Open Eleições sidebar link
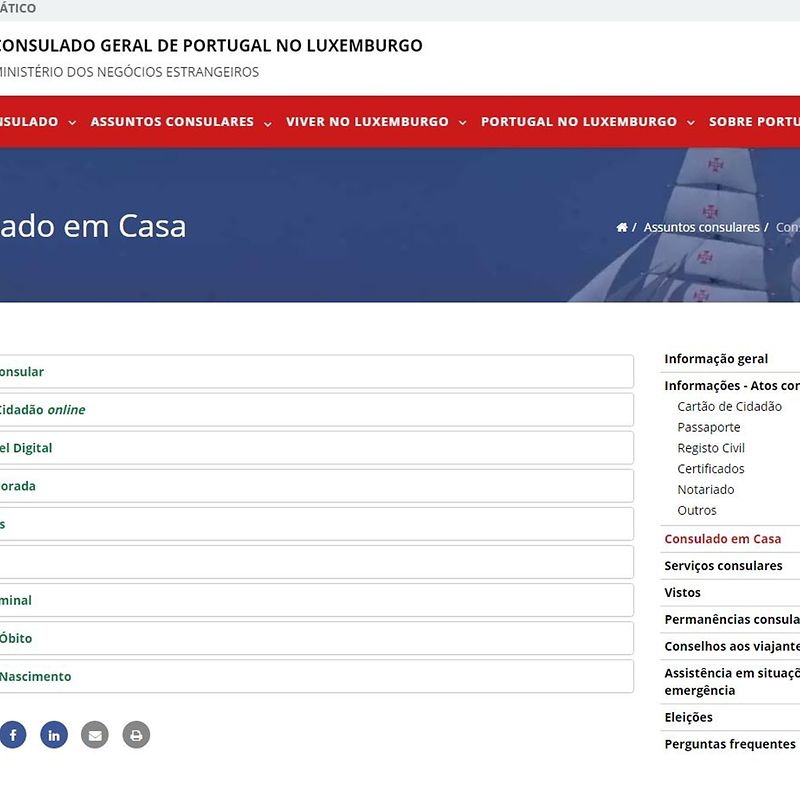This screenshot has width=800, height=800. (688, 717)
